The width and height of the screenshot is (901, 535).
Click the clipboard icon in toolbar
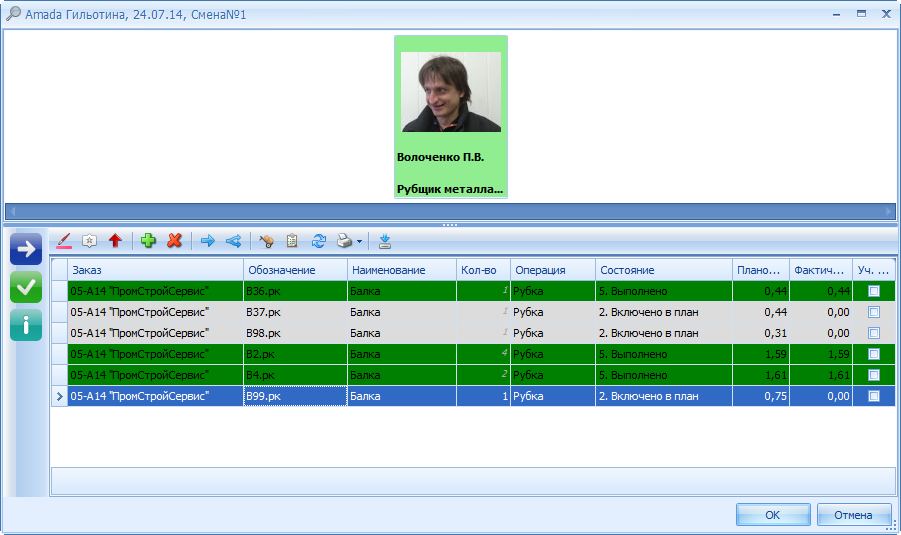293,241
